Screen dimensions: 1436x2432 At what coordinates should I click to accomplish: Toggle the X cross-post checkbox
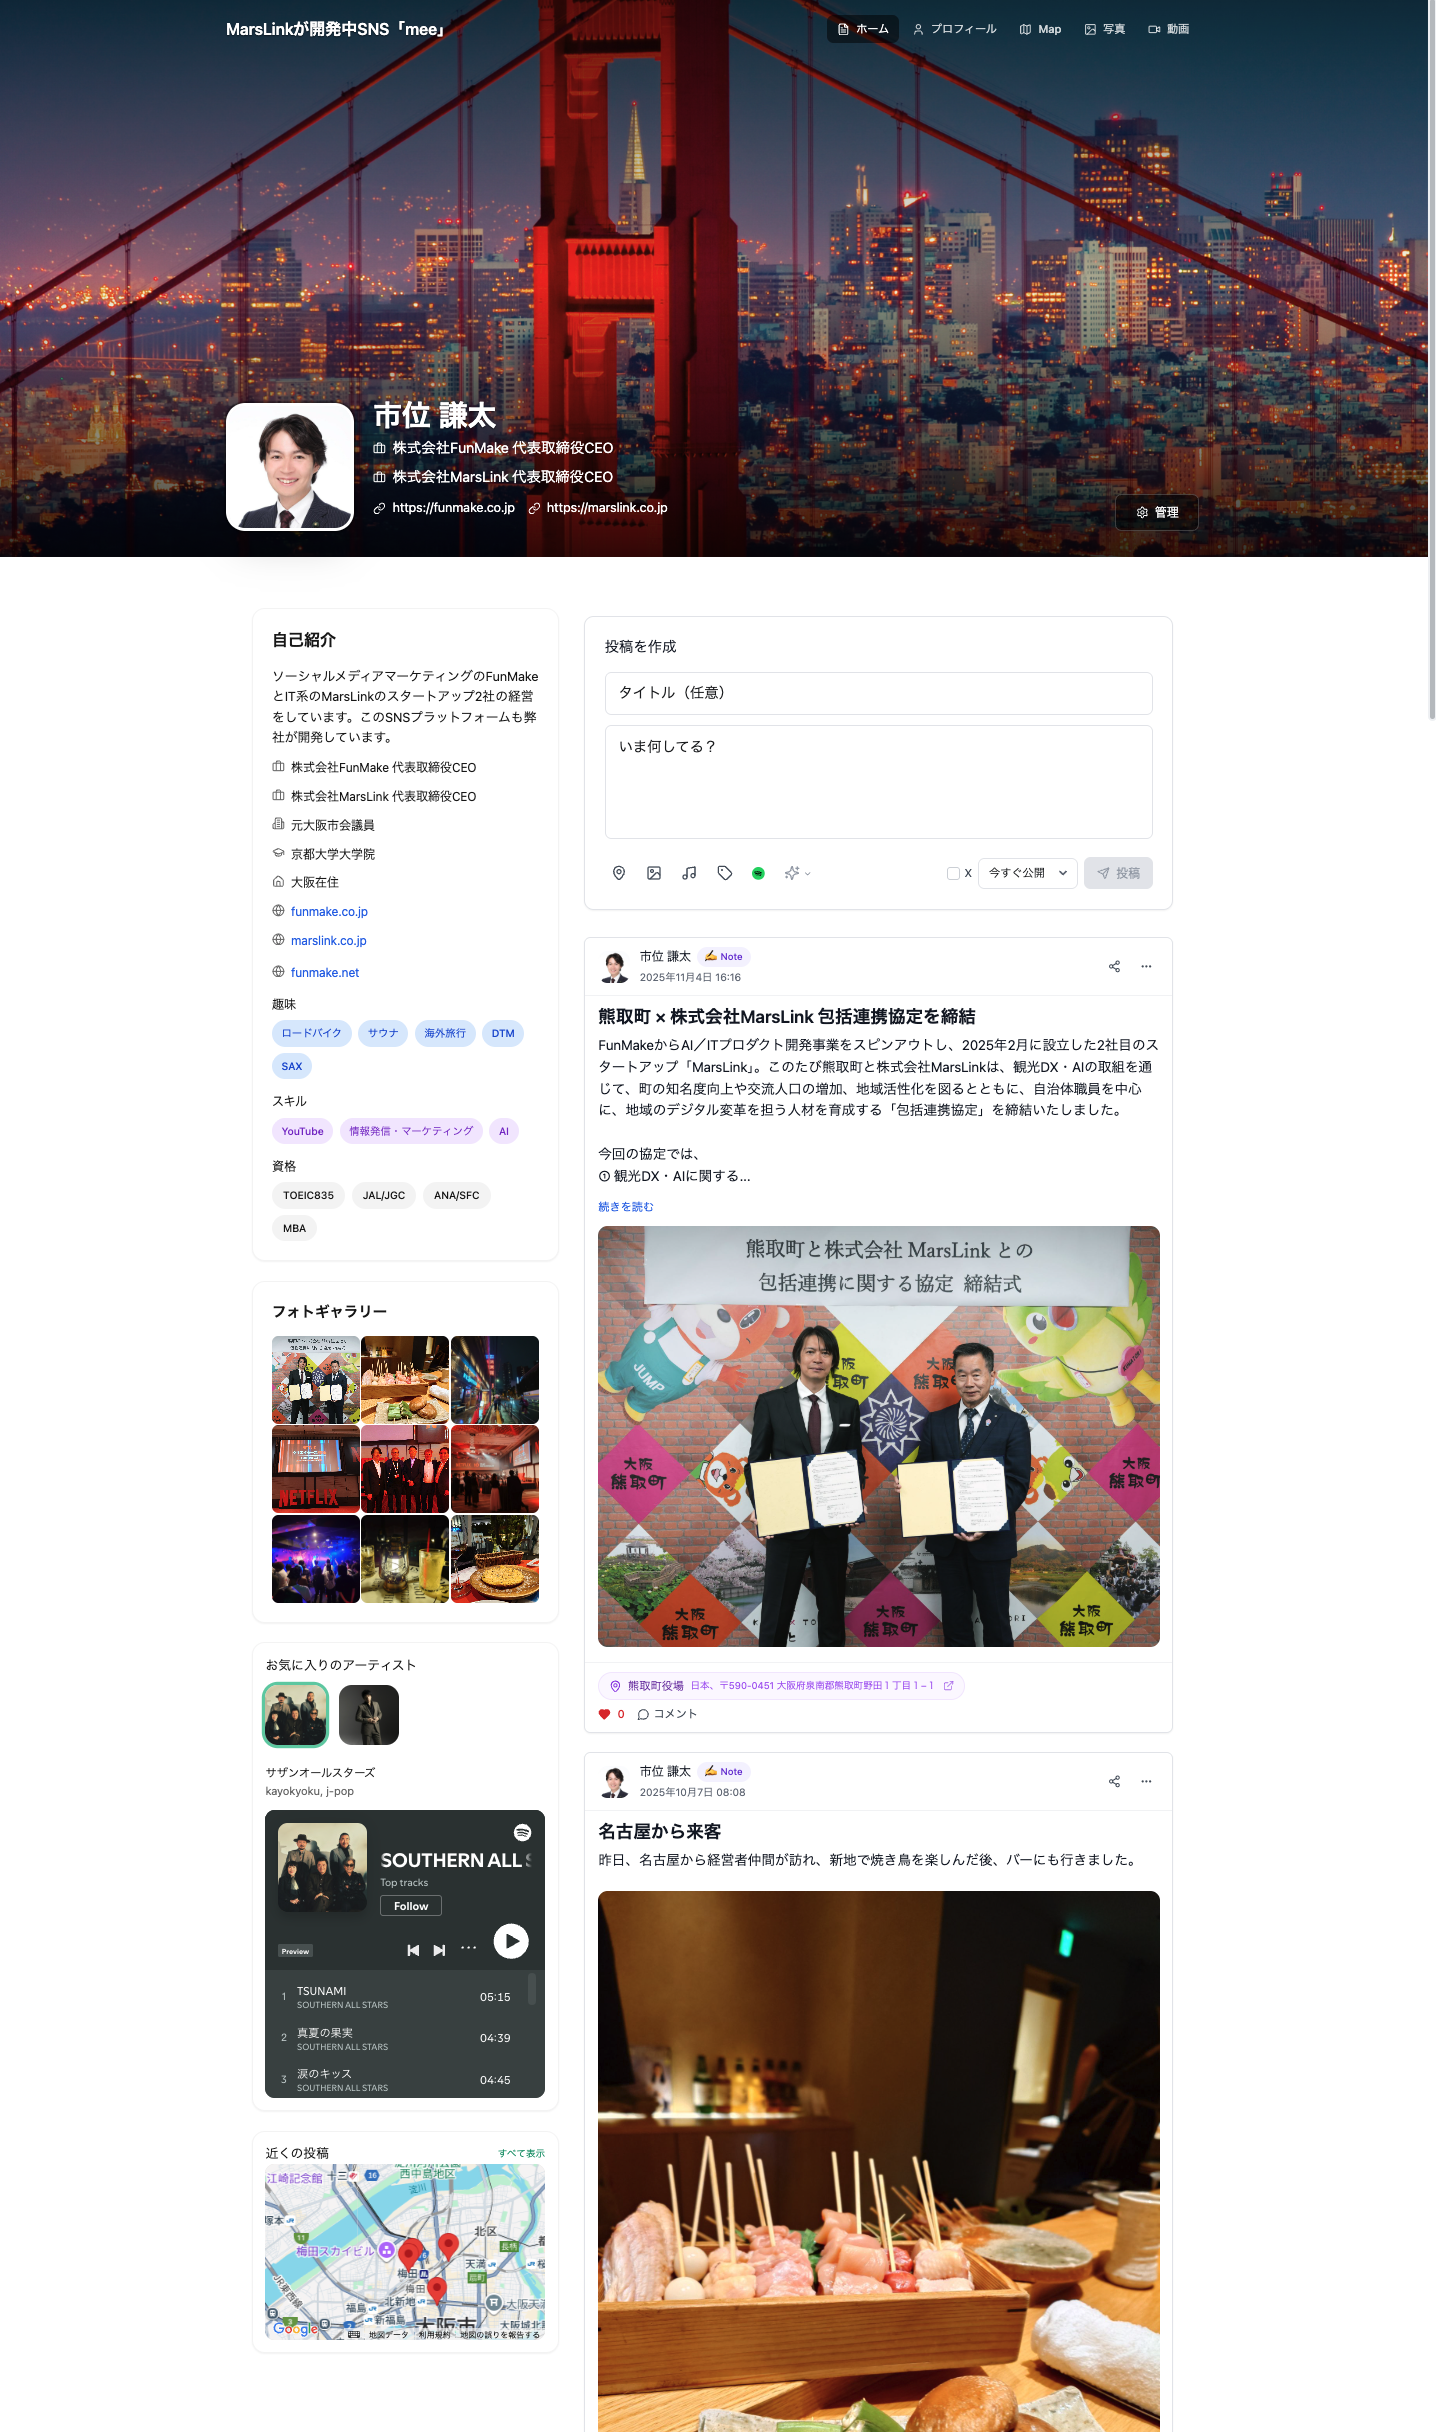tap(953, 873)
